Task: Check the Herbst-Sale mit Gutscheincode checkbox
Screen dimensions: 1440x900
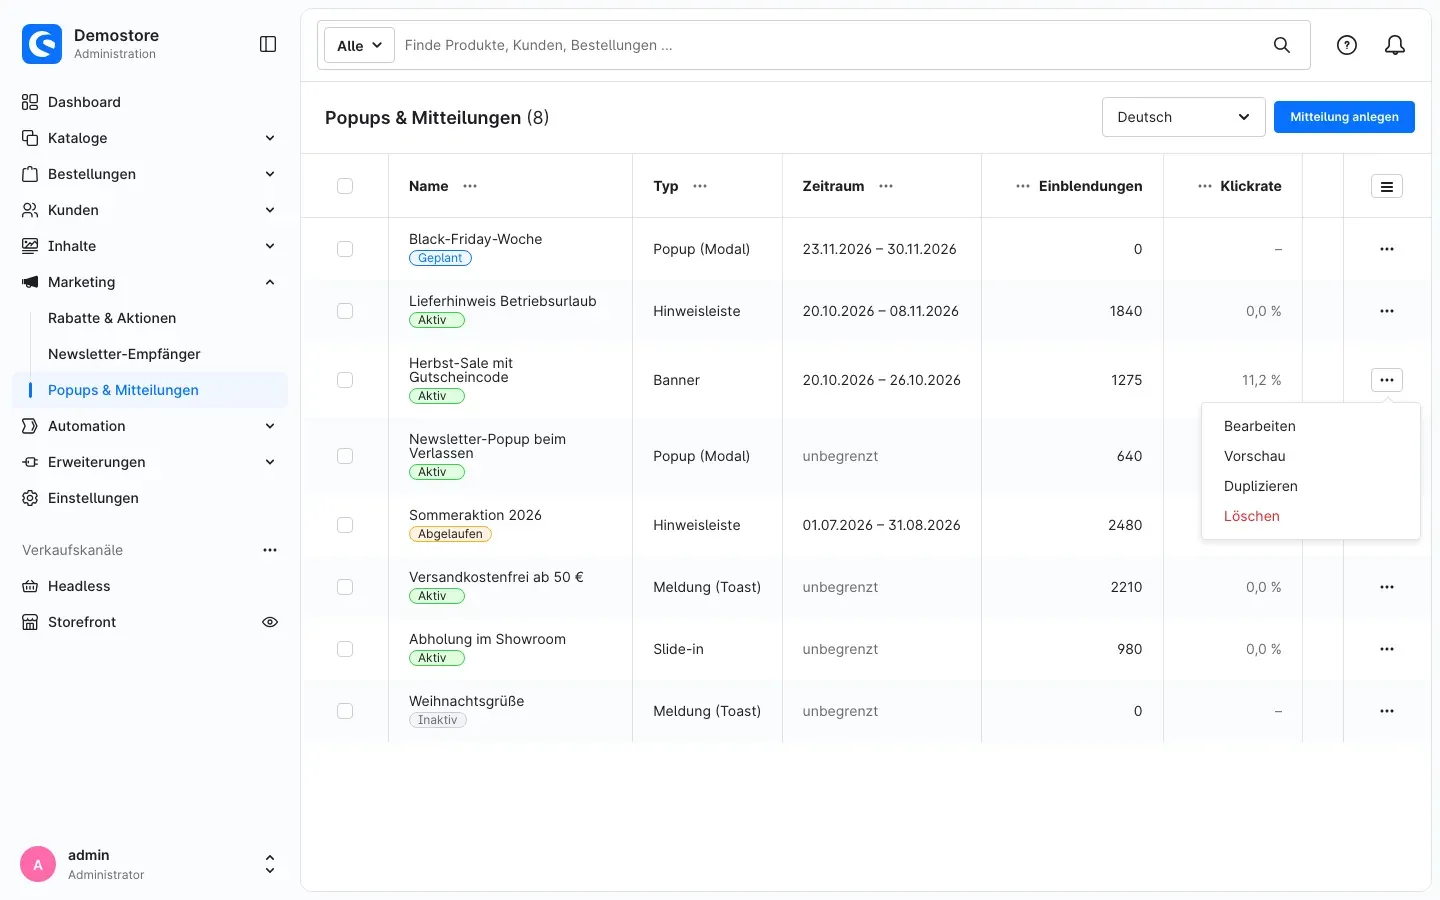Action: 345,380
